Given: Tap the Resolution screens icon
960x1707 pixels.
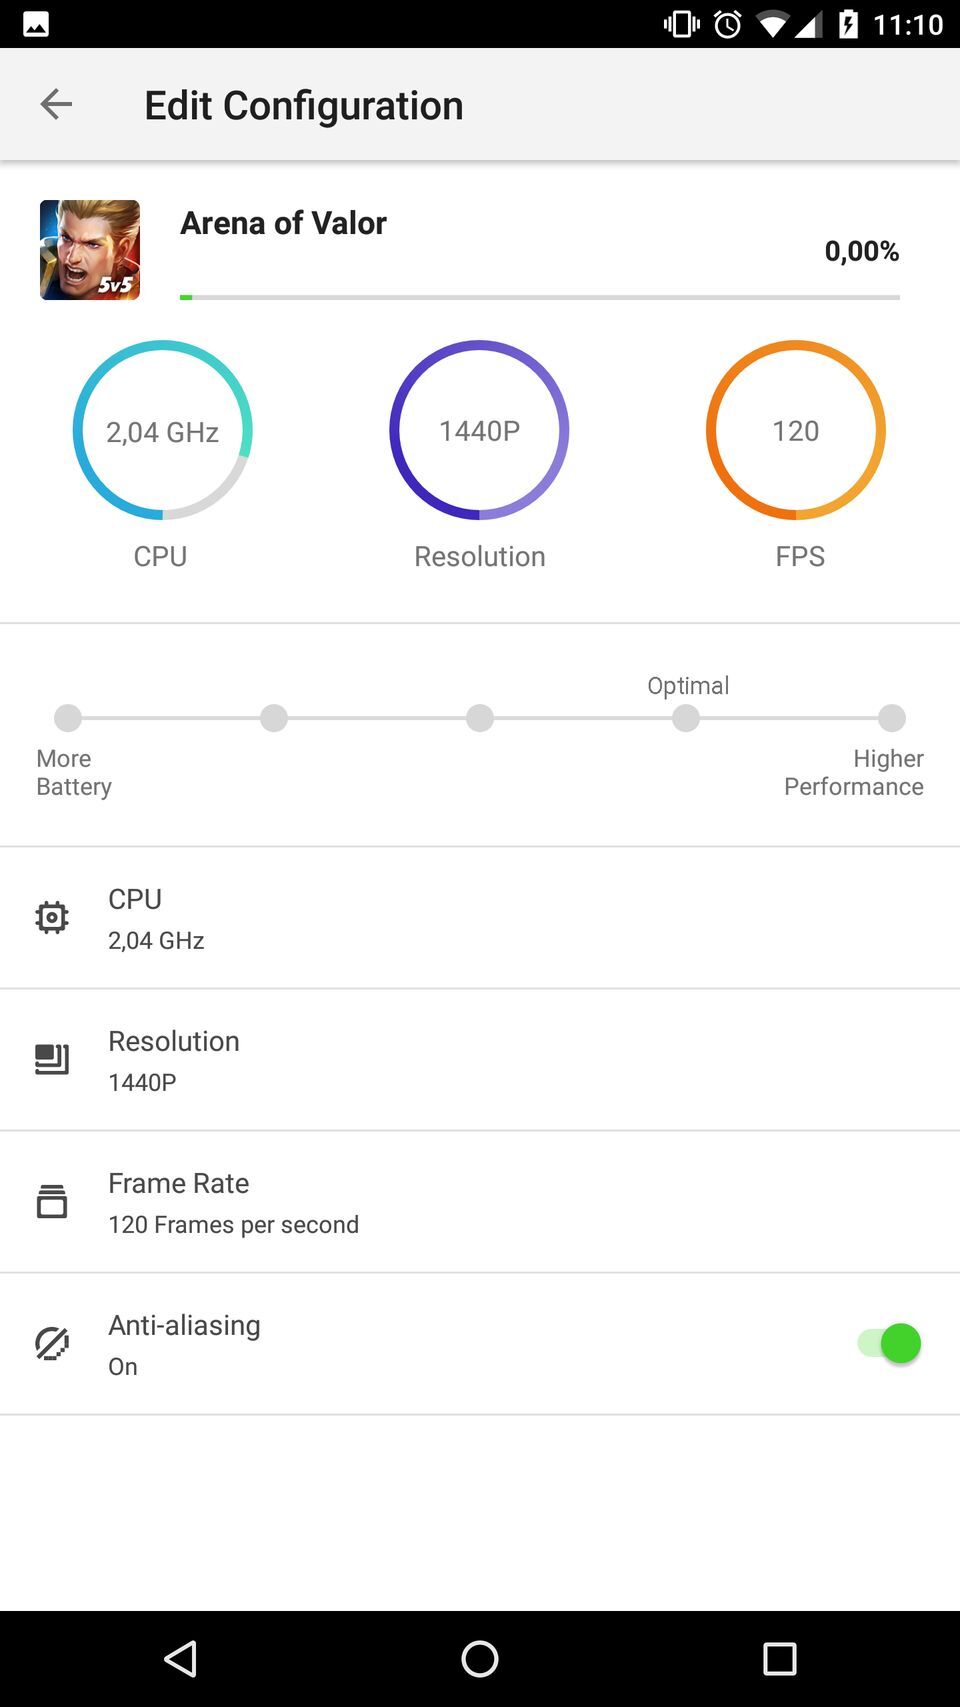Looking at the screenshot, I should point(52,1059).
